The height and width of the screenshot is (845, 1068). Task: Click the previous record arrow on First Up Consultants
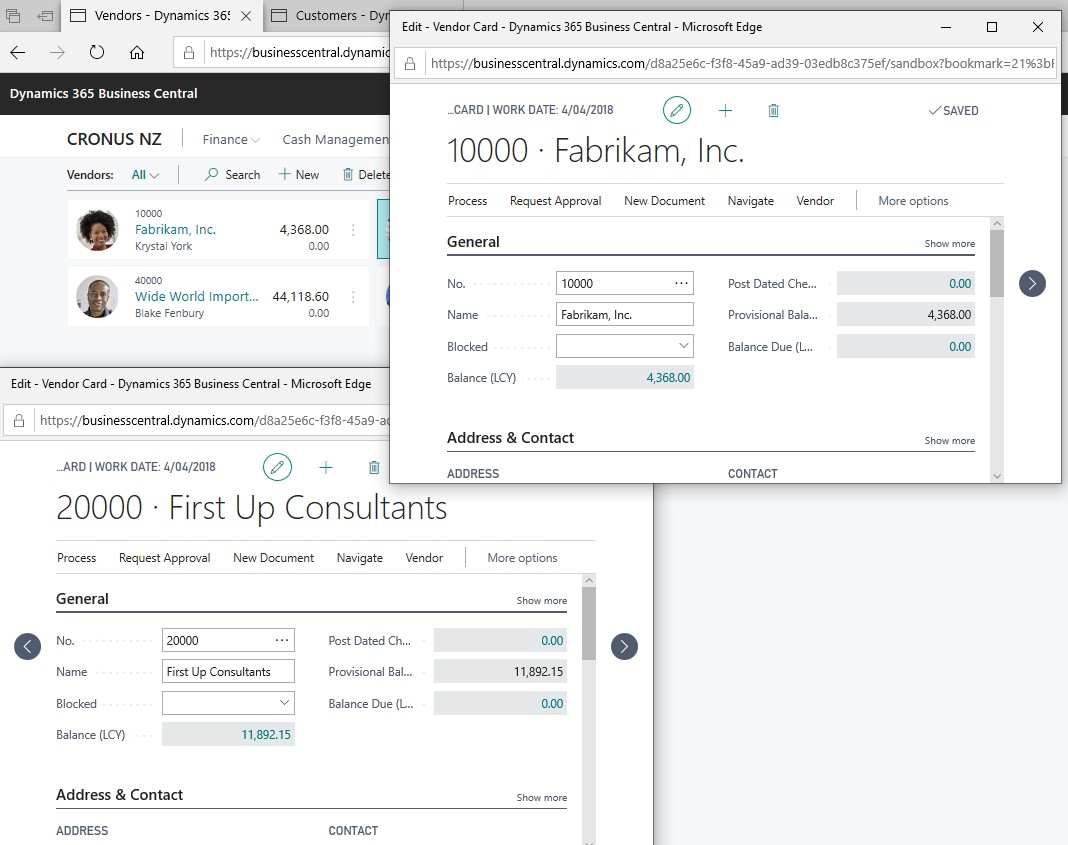(x=27, y=647)
